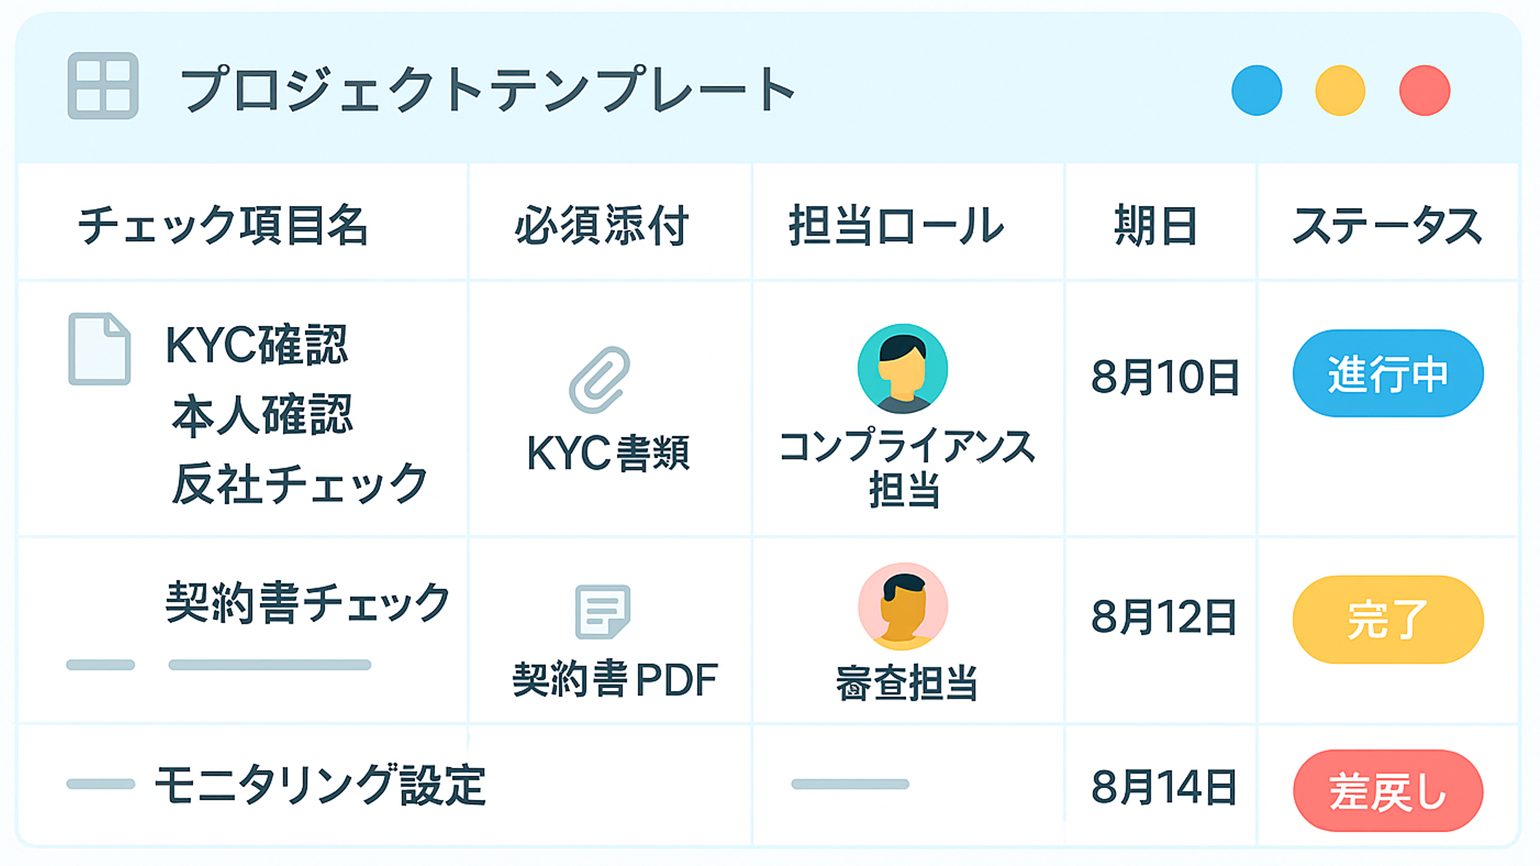Click the KYC書類 attachment label
The height and width of the screenshot is (866, 1540).
(x=608, y=453)
